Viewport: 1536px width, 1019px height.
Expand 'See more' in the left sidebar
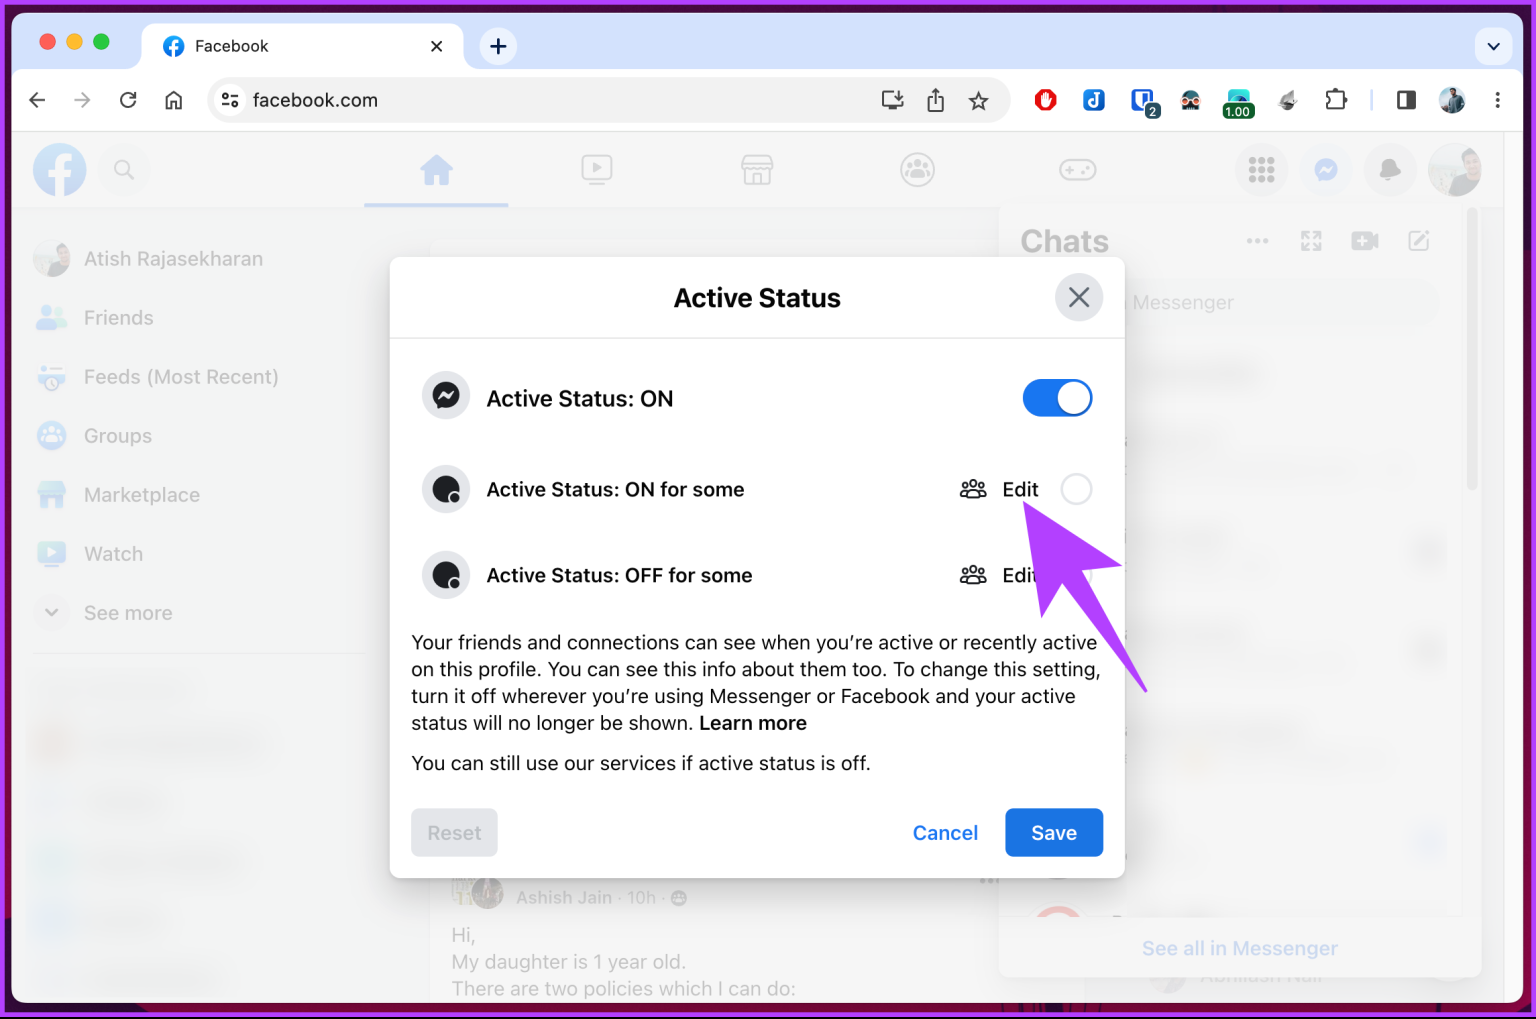pyautogui.click(x=127, y=612)
